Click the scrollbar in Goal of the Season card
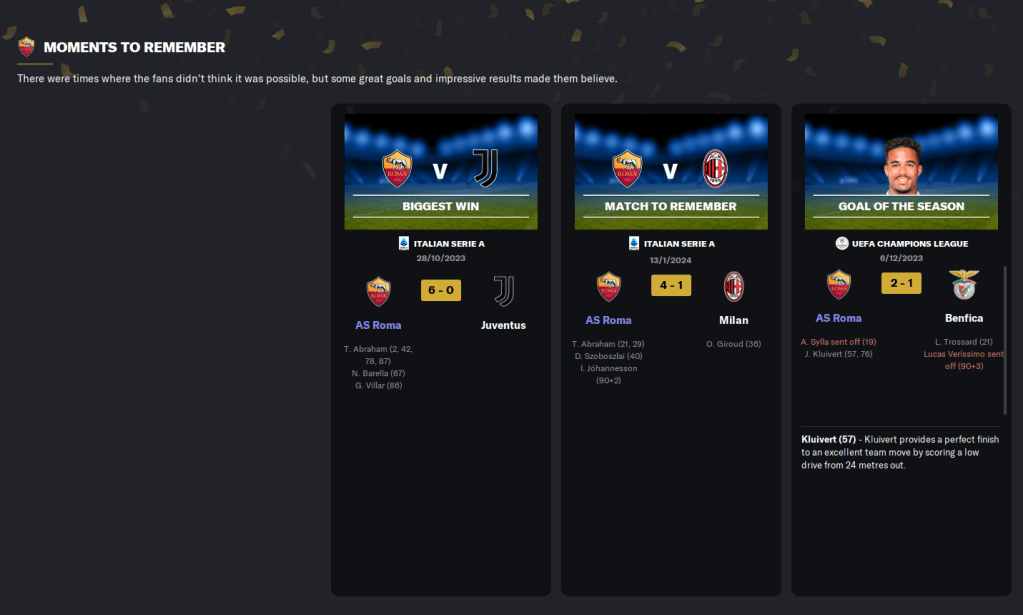 click(1005, 340)
